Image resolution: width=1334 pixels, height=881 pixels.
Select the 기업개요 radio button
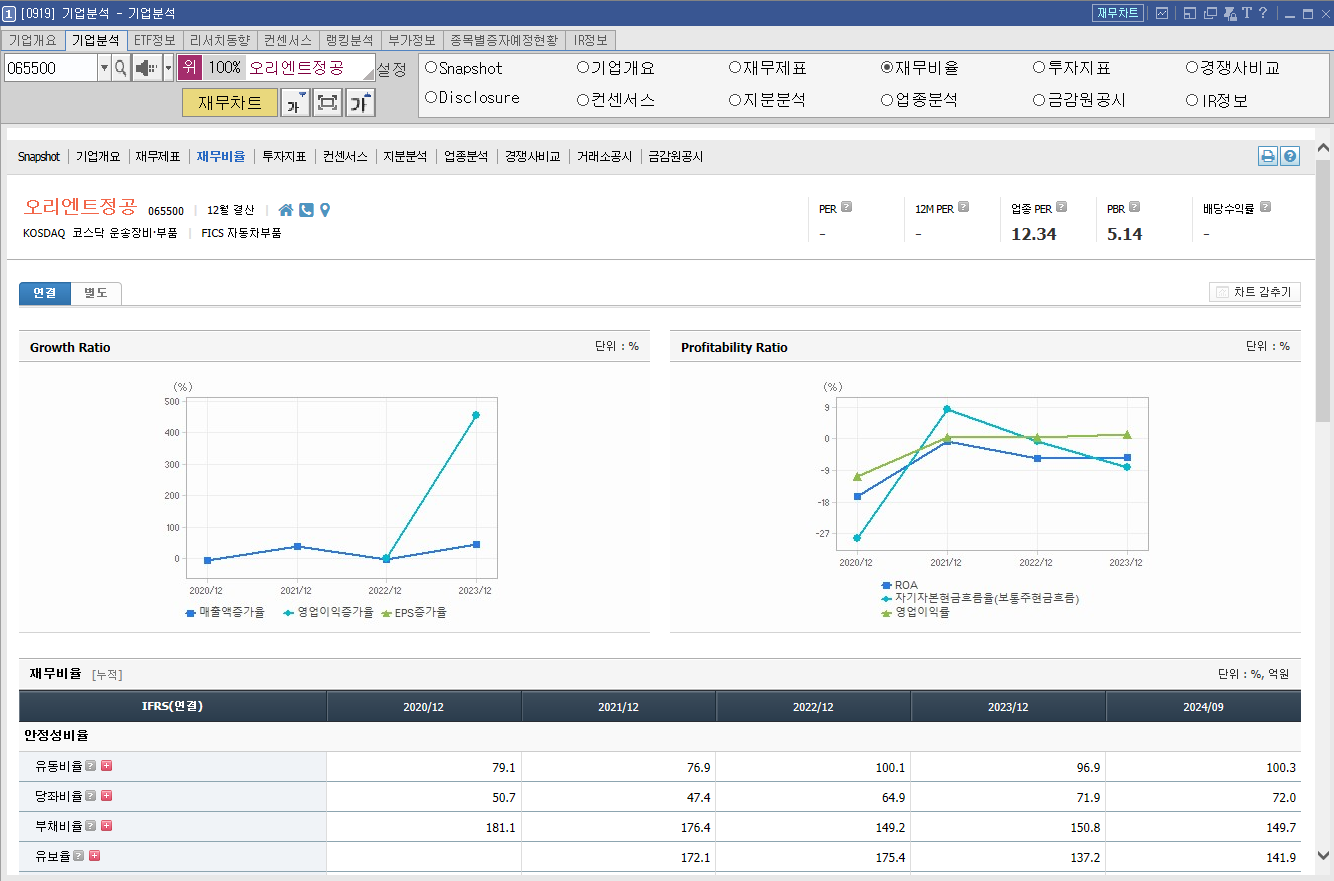tap(583, 67)
